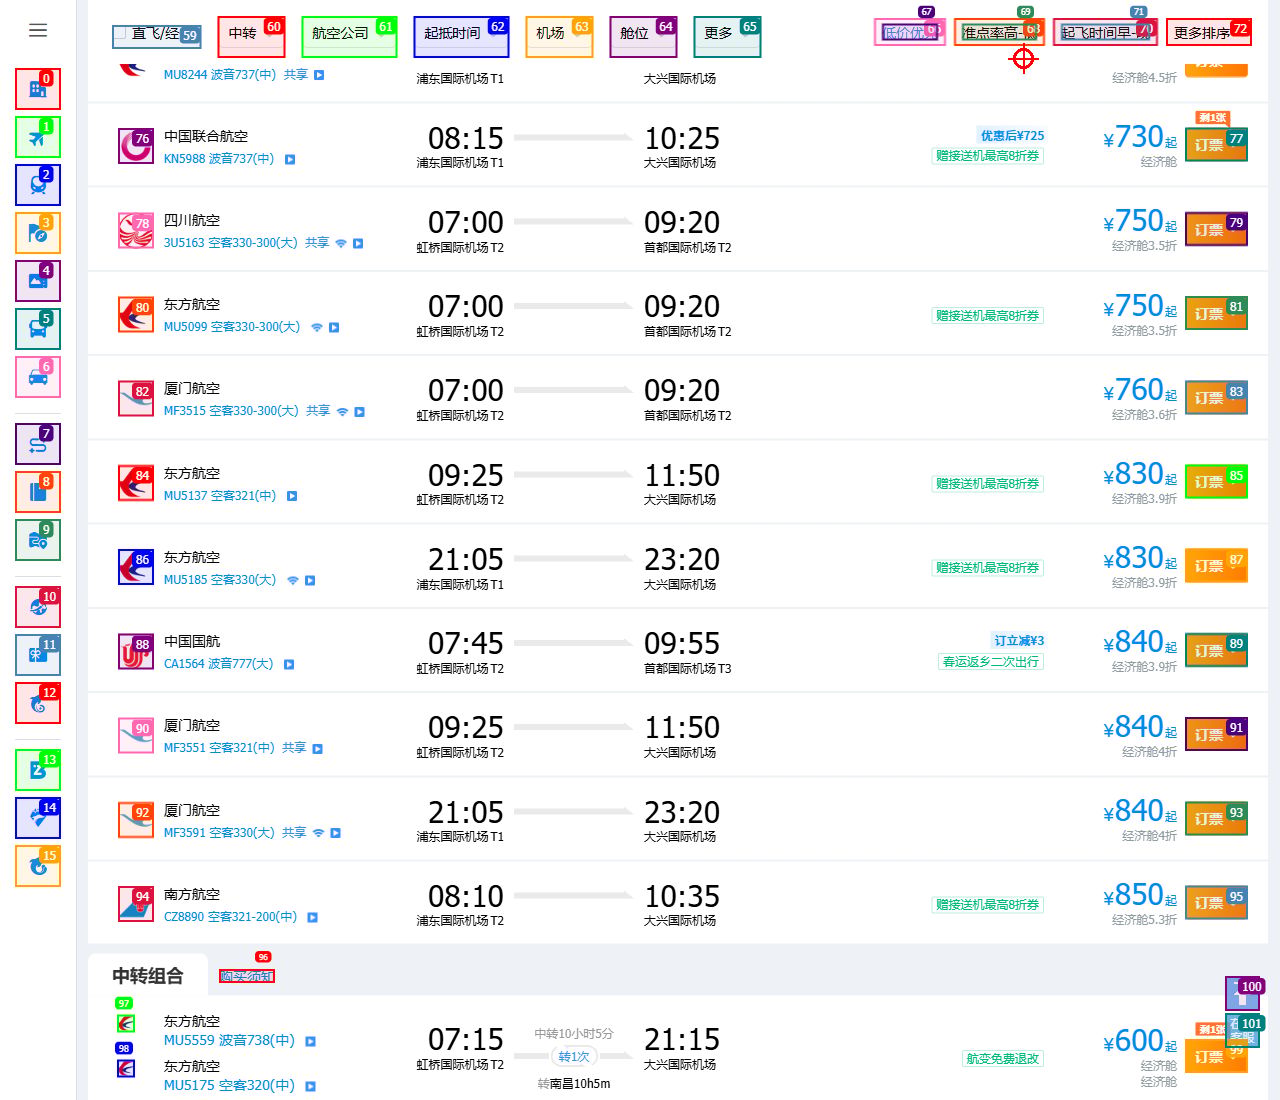The width and height of the screenshot is (1280, 1100).
Task: Click the 航变免费退改 tag
Action: pos(1002,1058)
